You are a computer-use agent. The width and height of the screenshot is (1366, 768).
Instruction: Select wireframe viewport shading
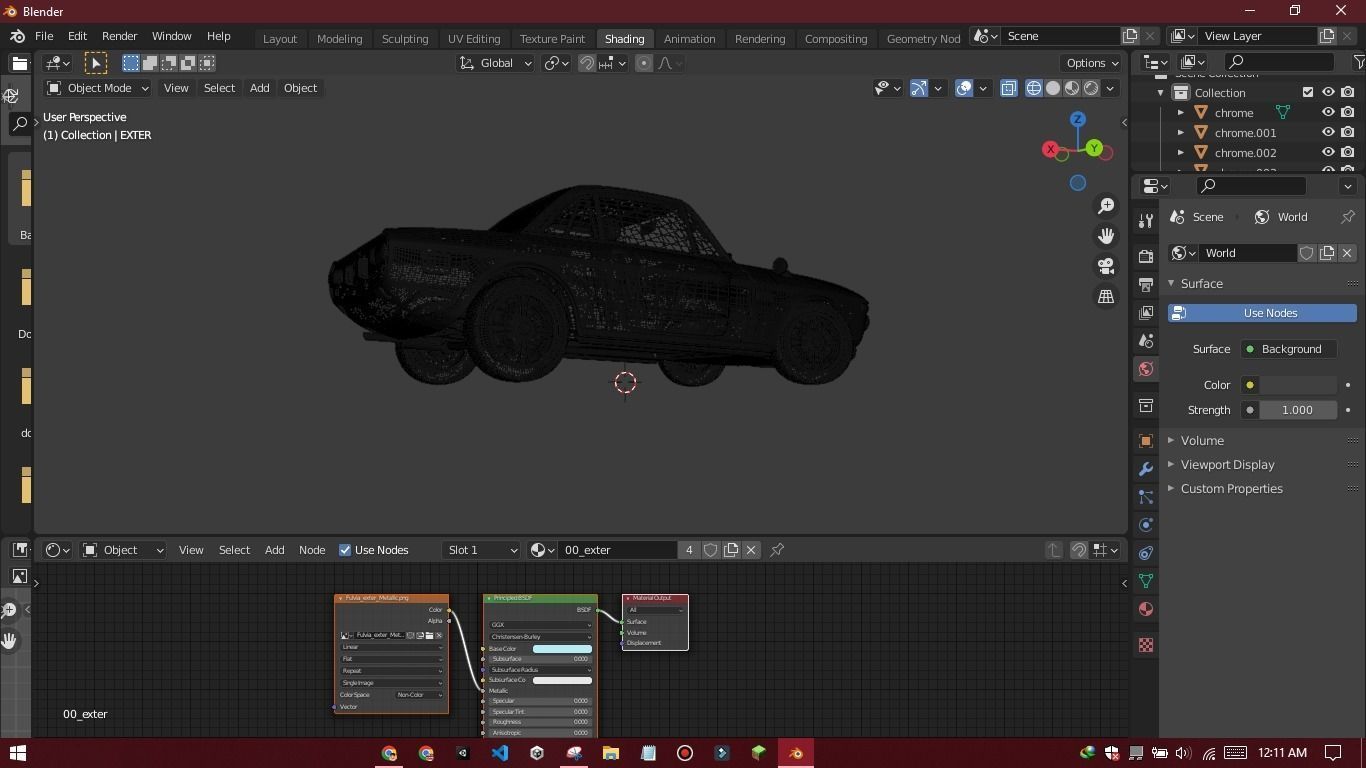pos(1034,88)
